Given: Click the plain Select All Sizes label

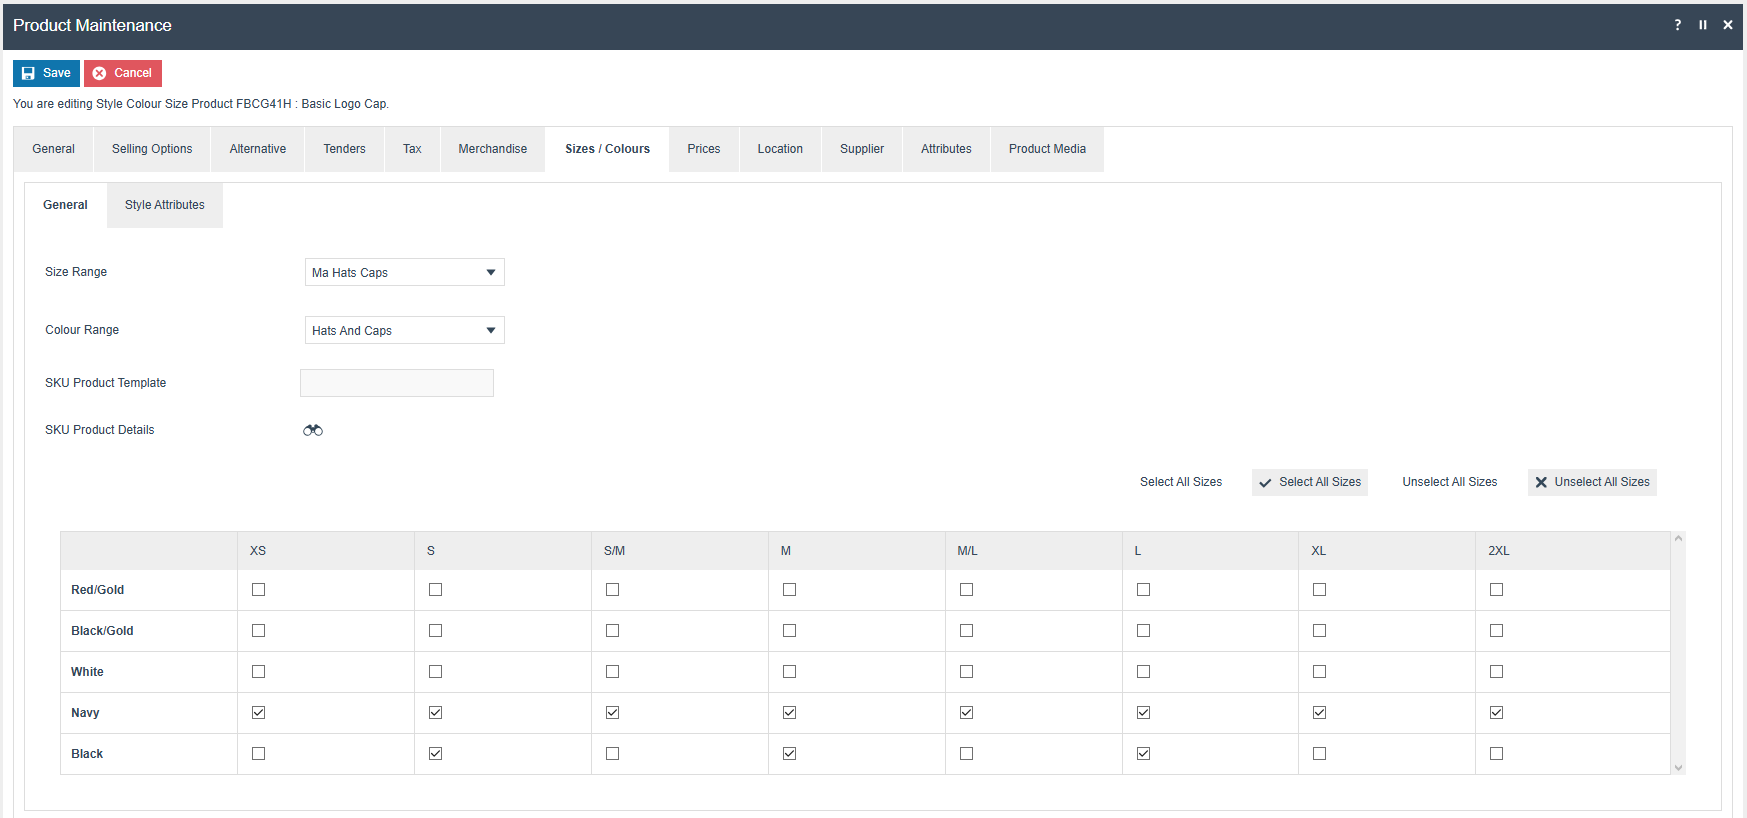Looking at the screenshot, I should pos(1181,482).
